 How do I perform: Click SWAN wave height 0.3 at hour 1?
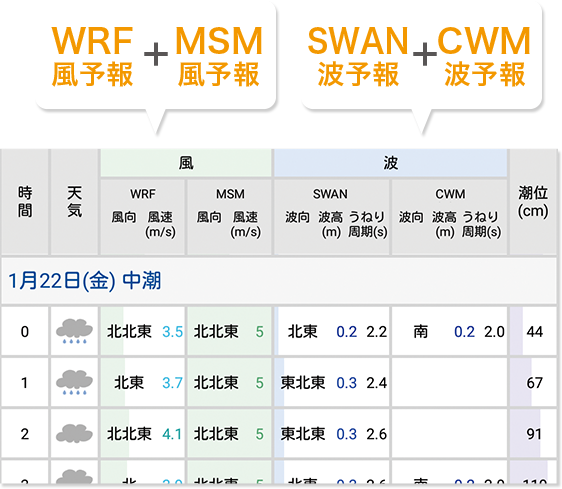point(347,383)
